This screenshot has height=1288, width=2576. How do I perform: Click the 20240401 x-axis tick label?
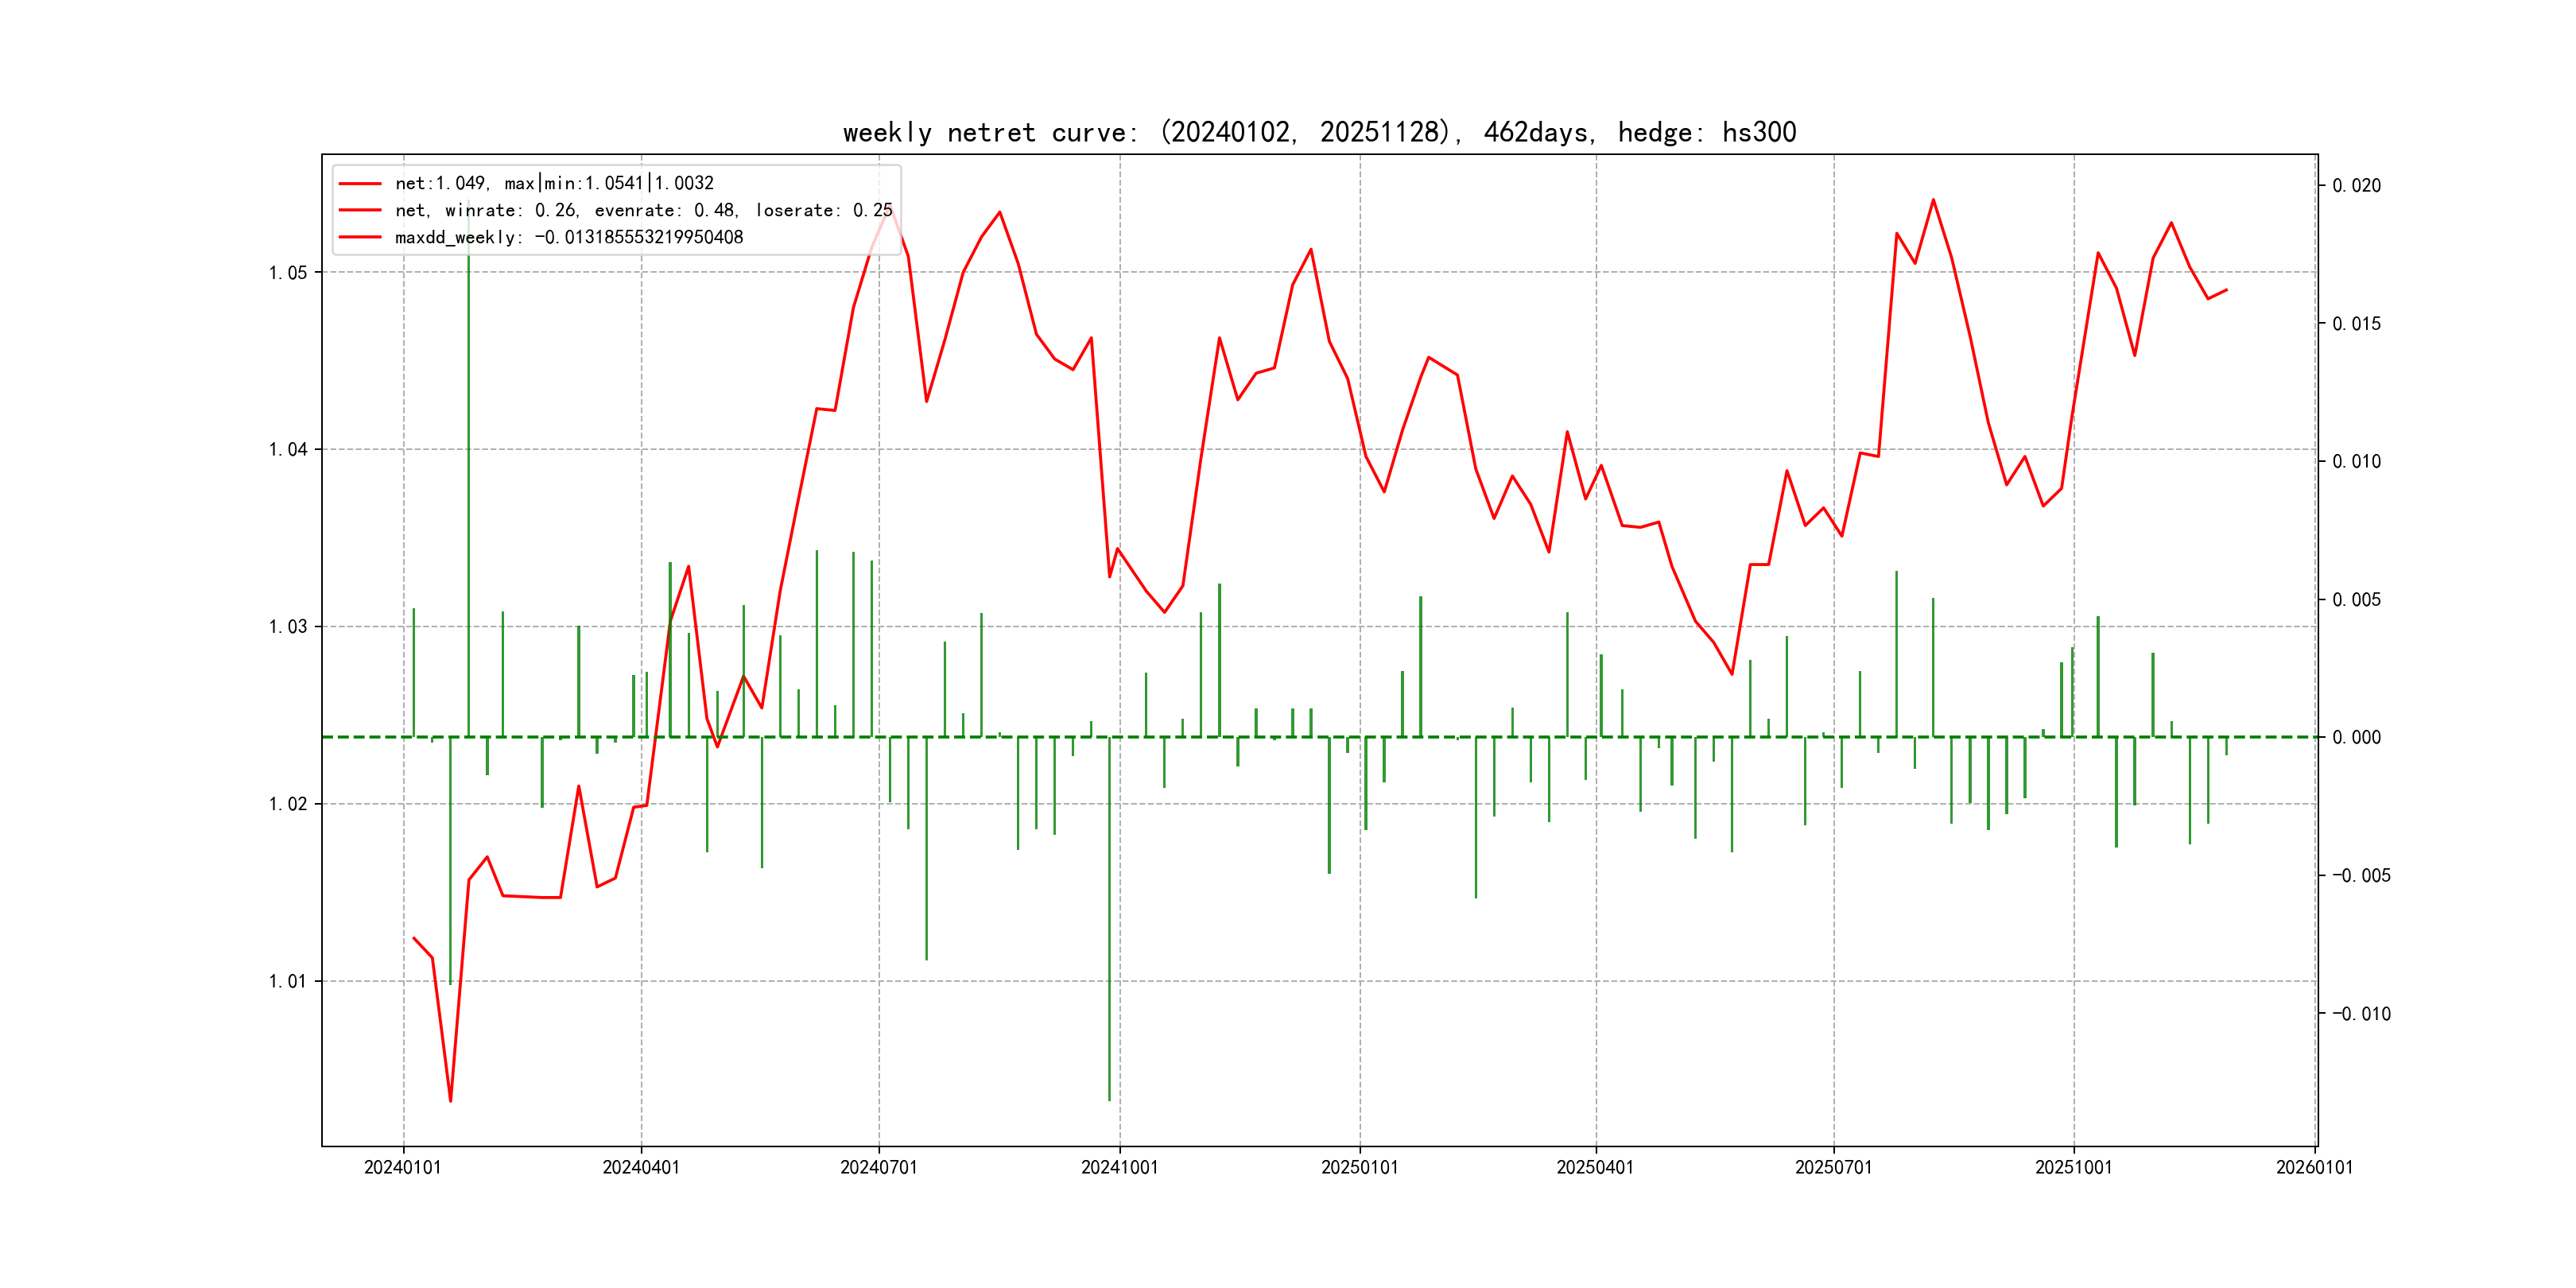[x=641, y=1167]
